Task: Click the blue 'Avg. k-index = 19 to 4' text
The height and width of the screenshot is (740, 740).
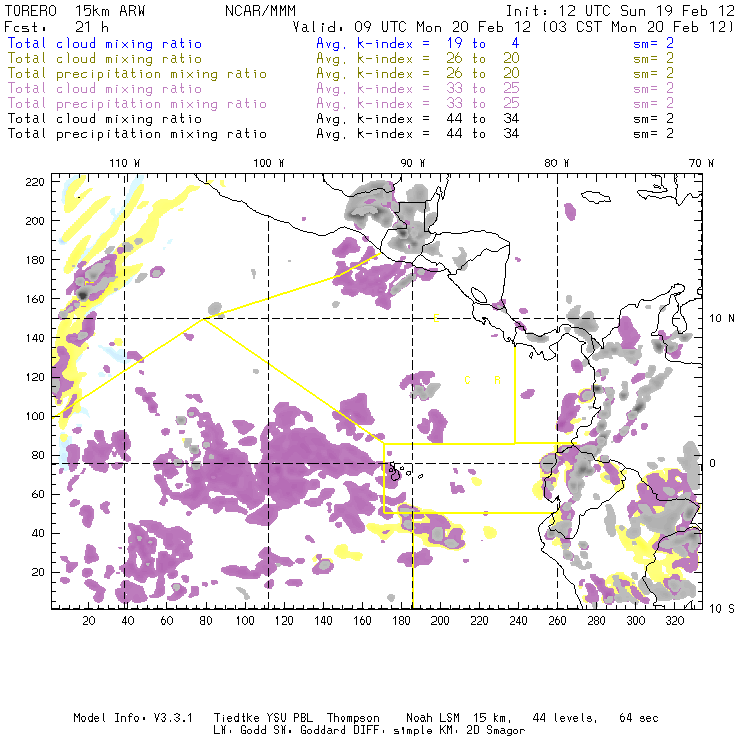Action: [x=418, y=43]
